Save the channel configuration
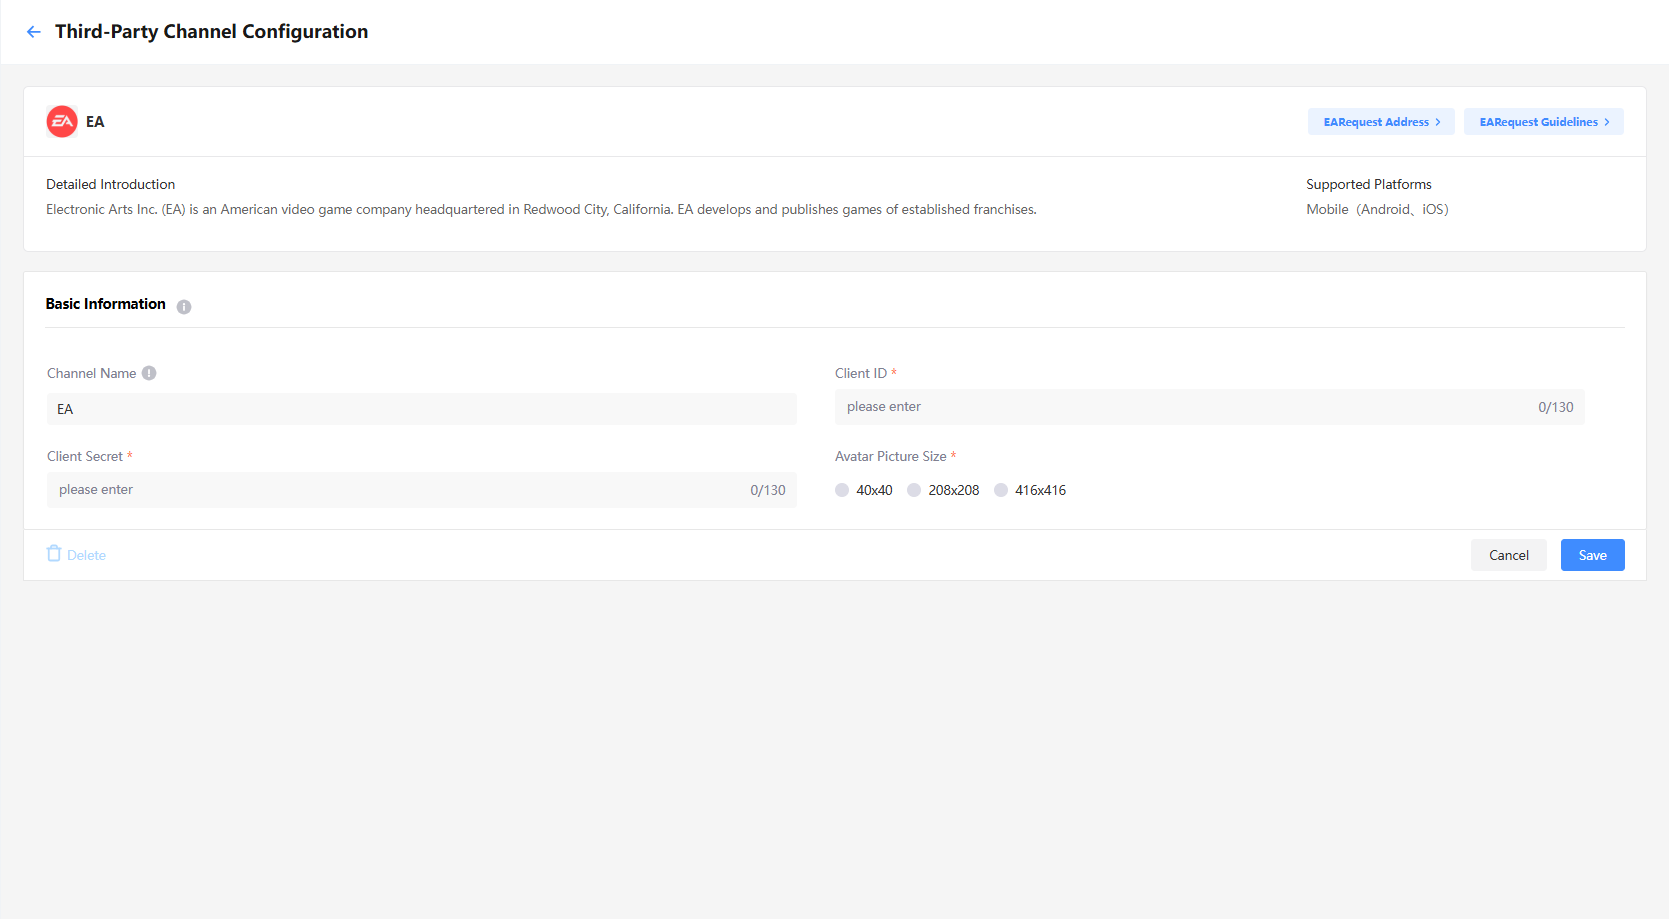Screen dimensions: 1669x919 pos(1593,555)
